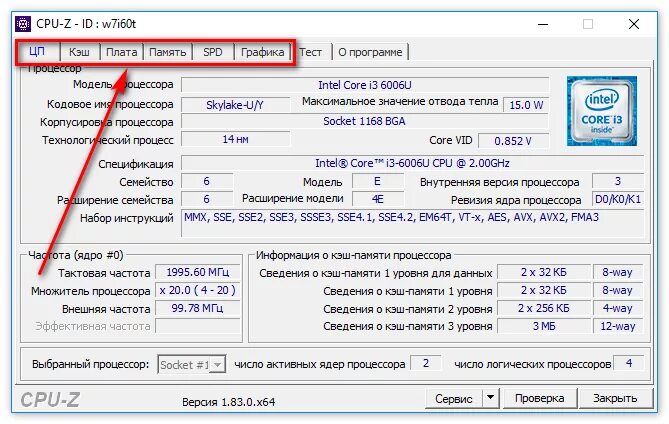Click the Тактовая частота label
This screenshot has width=669, height=424.
pos(104,273)
